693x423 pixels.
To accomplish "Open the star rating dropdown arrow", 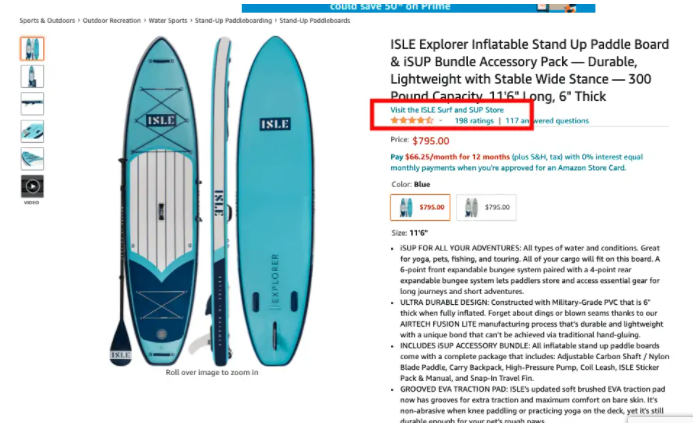I will (441, 121).
